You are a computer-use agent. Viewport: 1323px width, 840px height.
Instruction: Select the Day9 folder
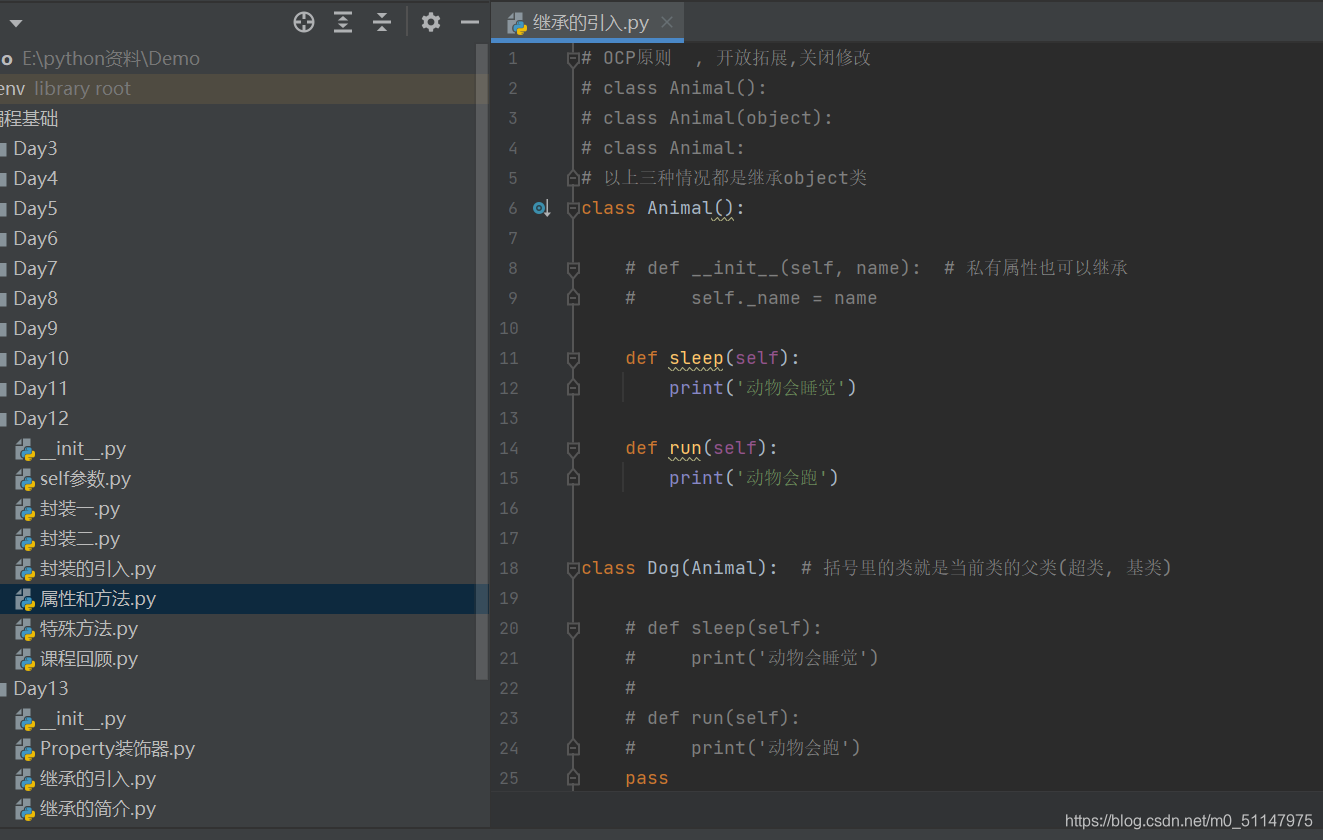[x=35, y=329]
